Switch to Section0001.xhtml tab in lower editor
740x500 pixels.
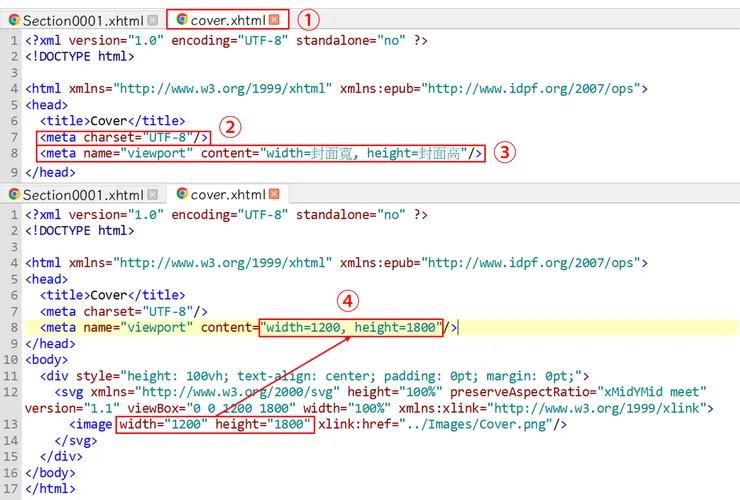83,195
